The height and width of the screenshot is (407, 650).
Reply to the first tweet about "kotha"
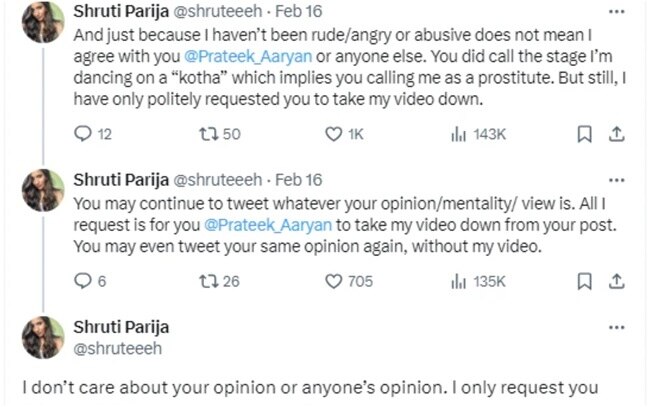(x=84, y=133)
